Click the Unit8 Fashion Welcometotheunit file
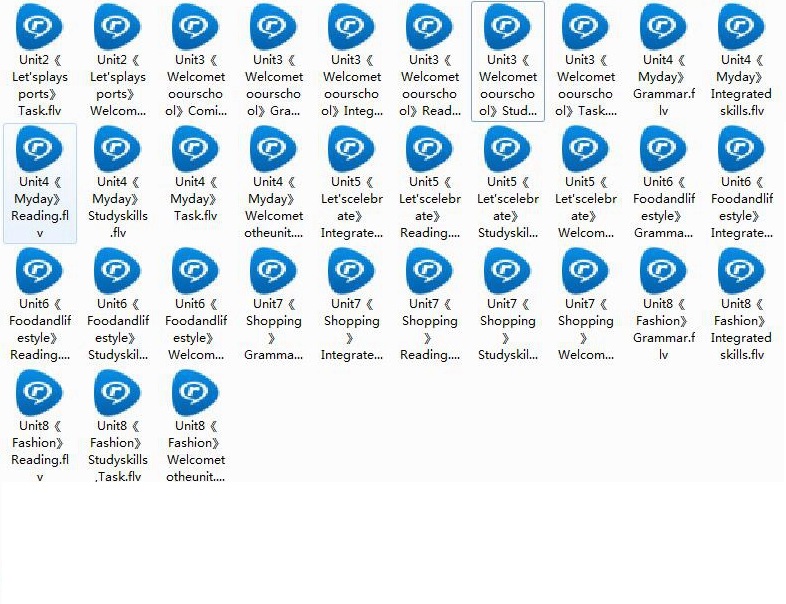786x604 pixels. 196,395
